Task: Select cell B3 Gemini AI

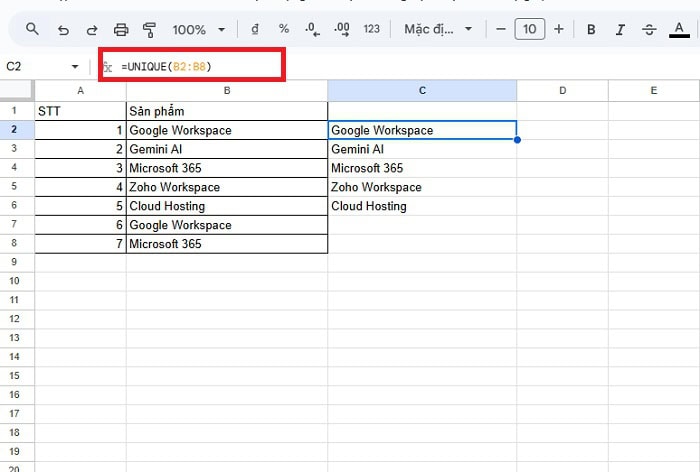Action: (227, 149)
